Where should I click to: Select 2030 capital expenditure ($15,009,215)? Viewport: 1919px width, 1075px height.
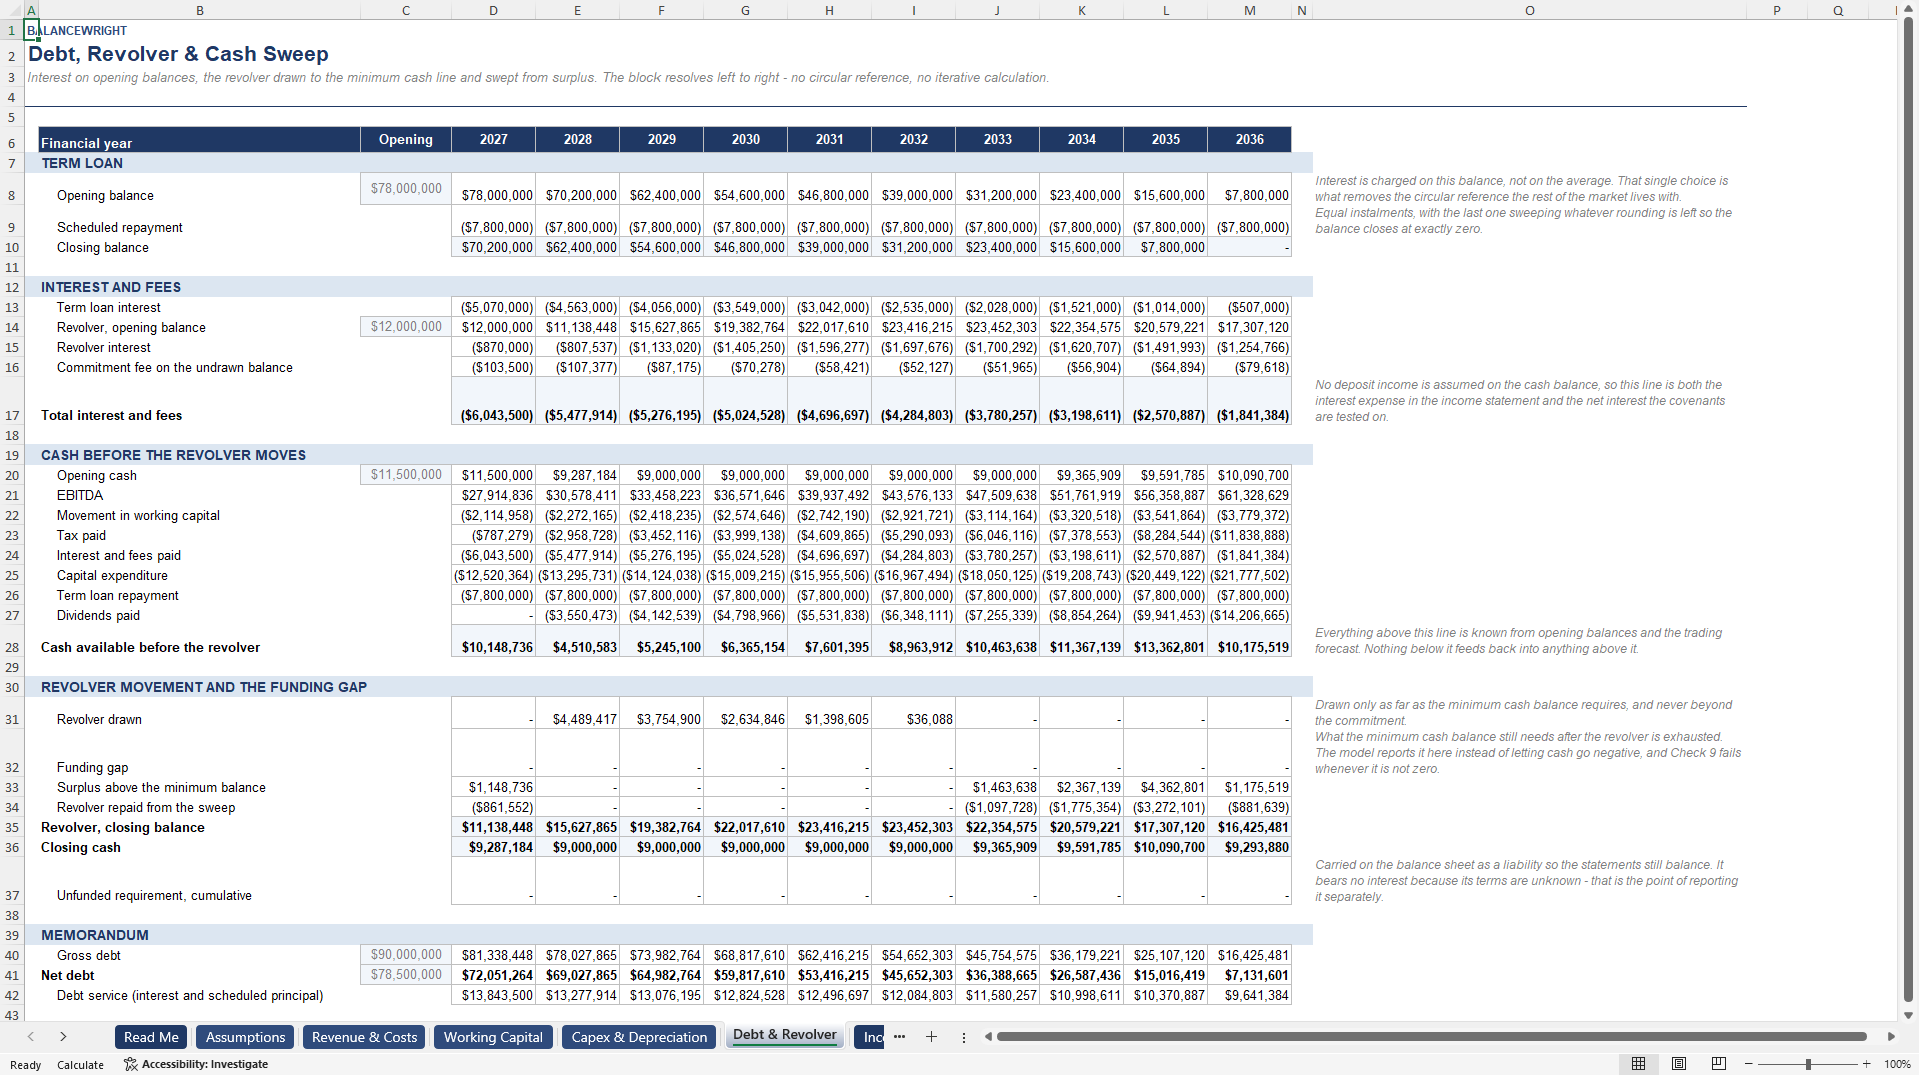coord(745,575)
